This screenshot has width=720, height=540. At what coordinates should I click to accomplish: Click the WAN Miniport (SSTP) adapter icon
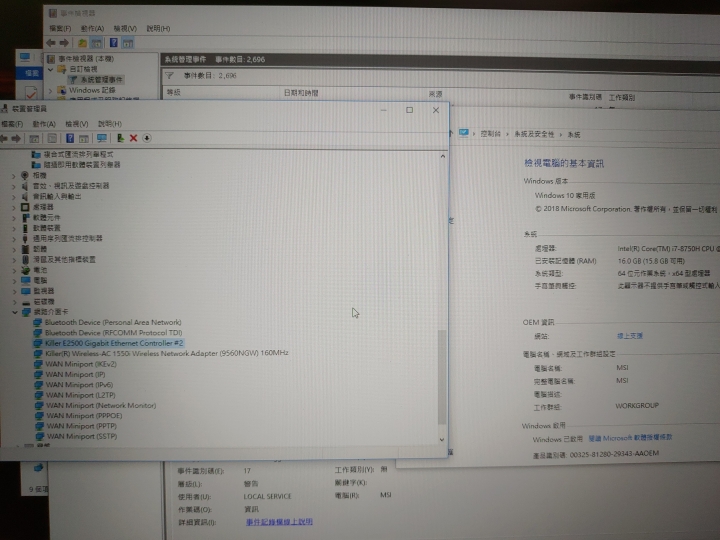pos(40,436)
